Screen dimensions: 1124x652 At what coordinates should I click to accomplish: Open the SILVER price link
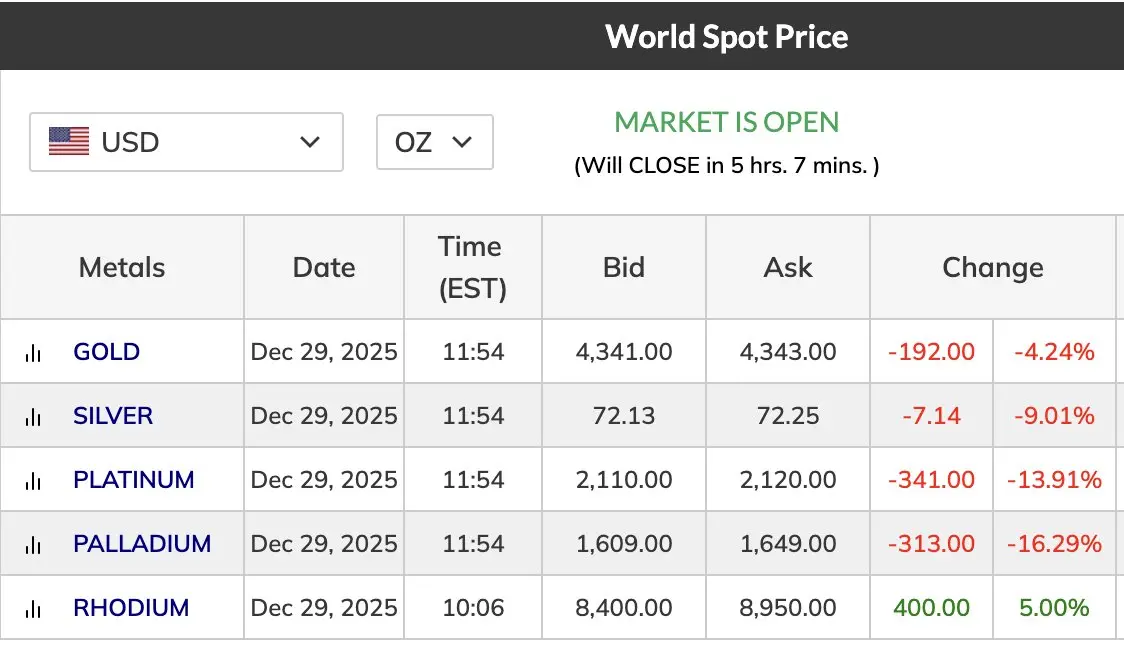pyautogui.click(x=113, y=416)
